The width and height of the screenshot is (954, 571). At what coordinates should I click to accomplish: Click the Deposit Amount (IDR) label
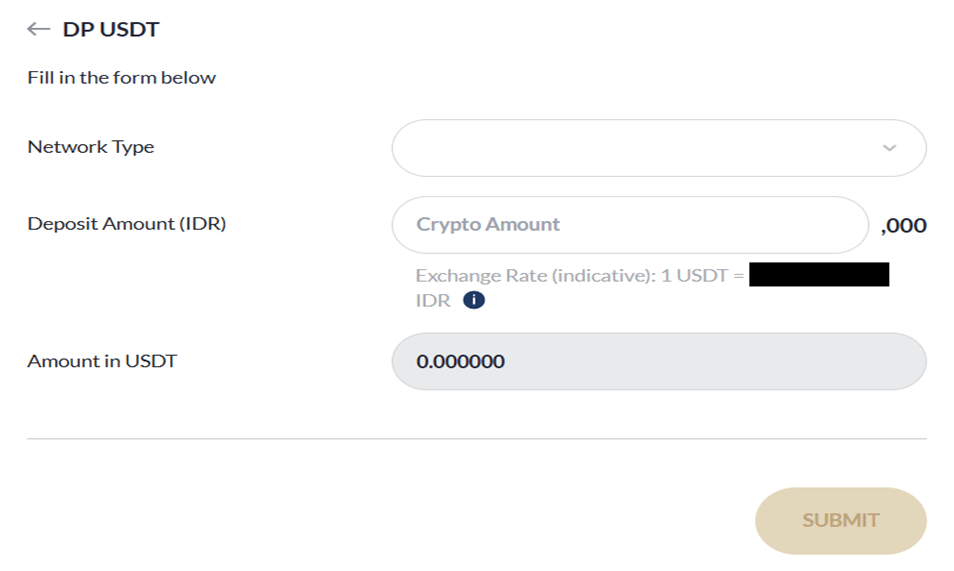[x=127, y=223]
